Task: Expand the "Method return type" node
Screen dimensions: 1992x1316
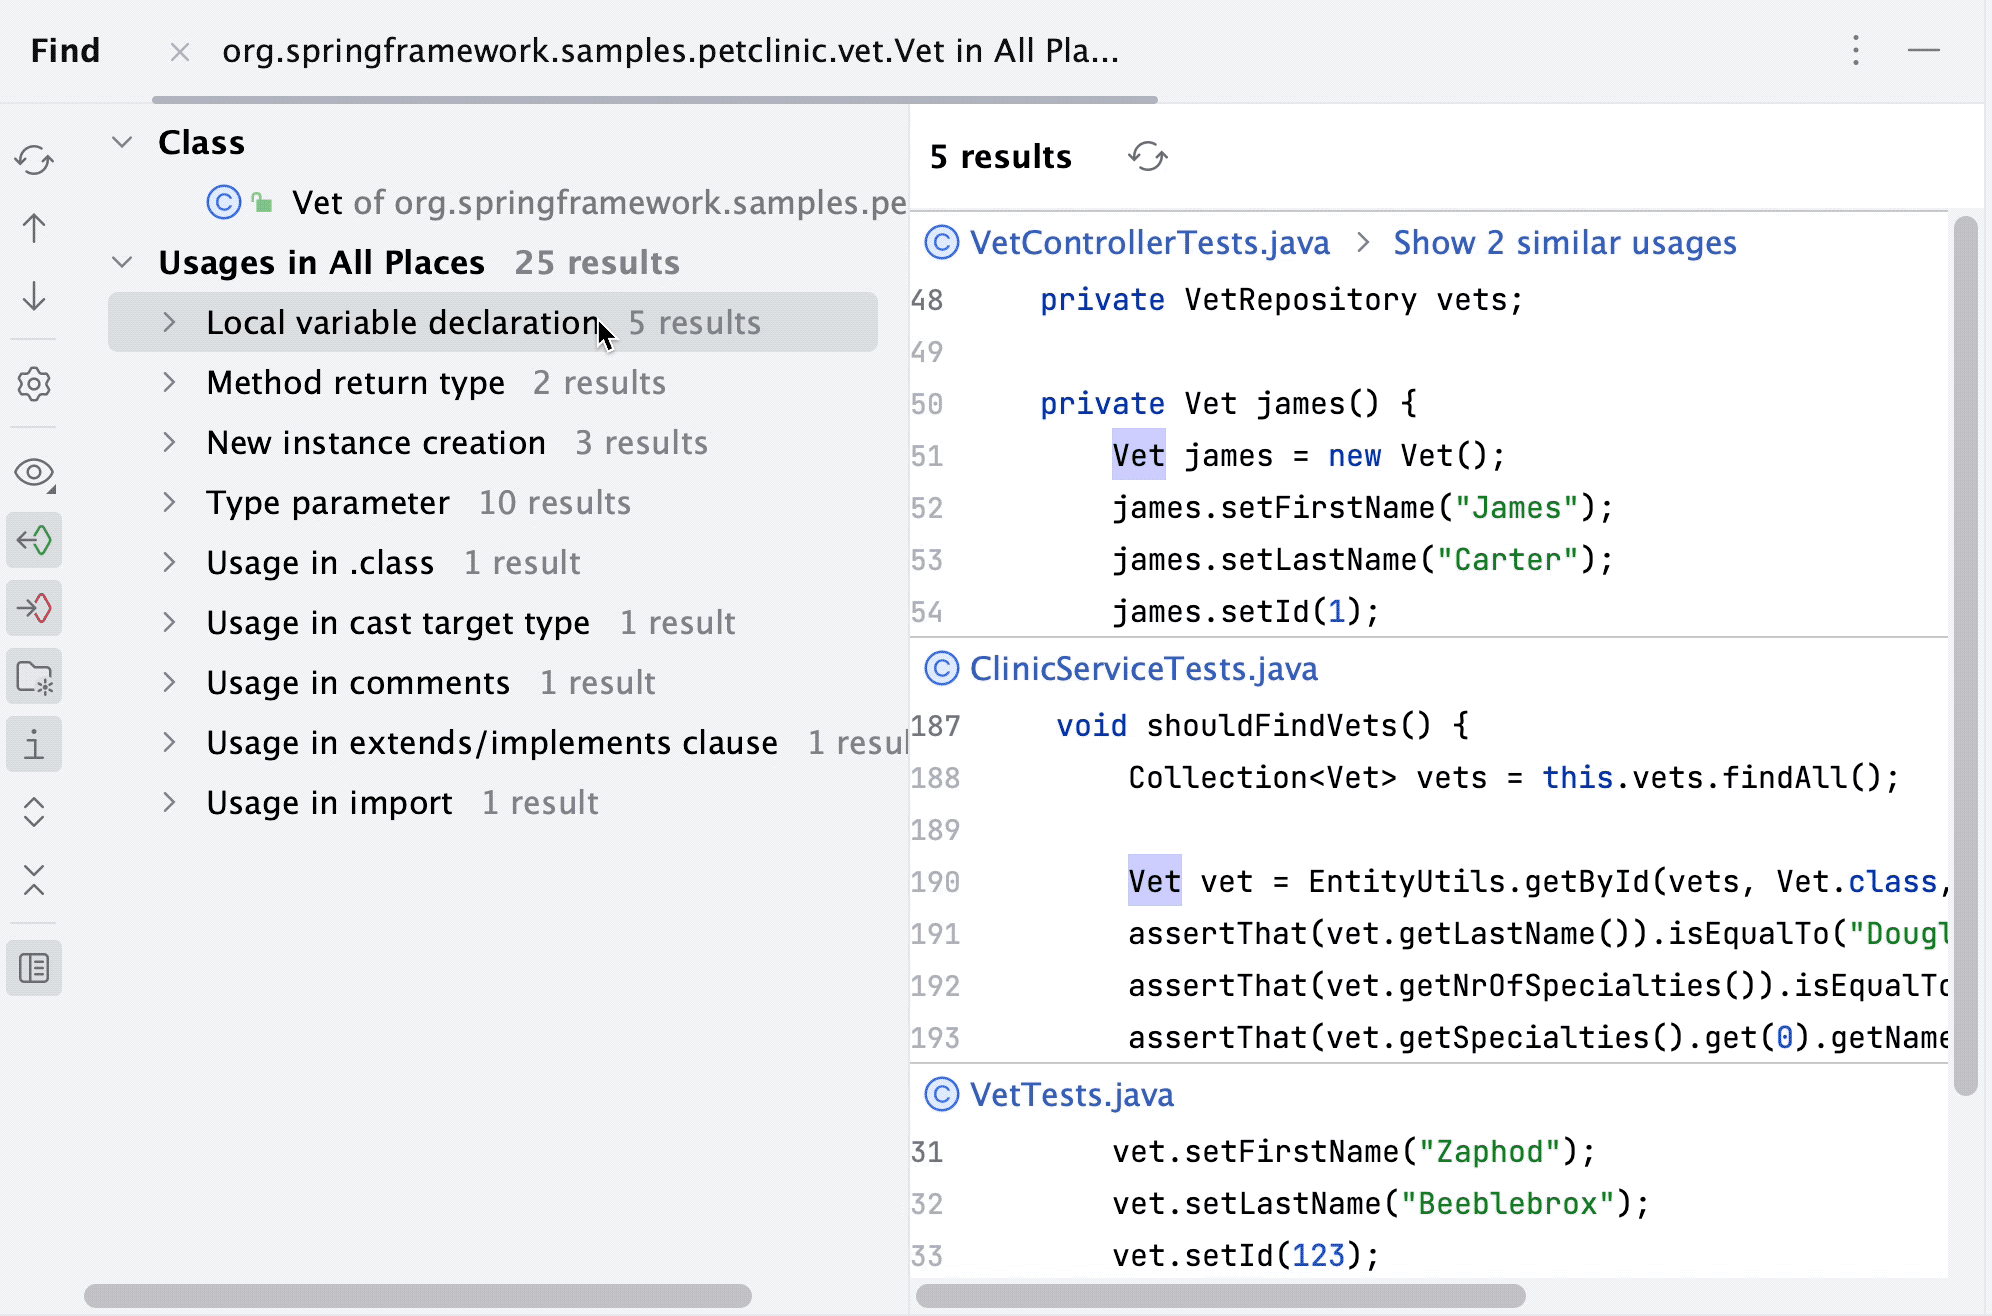Action: coord(170,382)
